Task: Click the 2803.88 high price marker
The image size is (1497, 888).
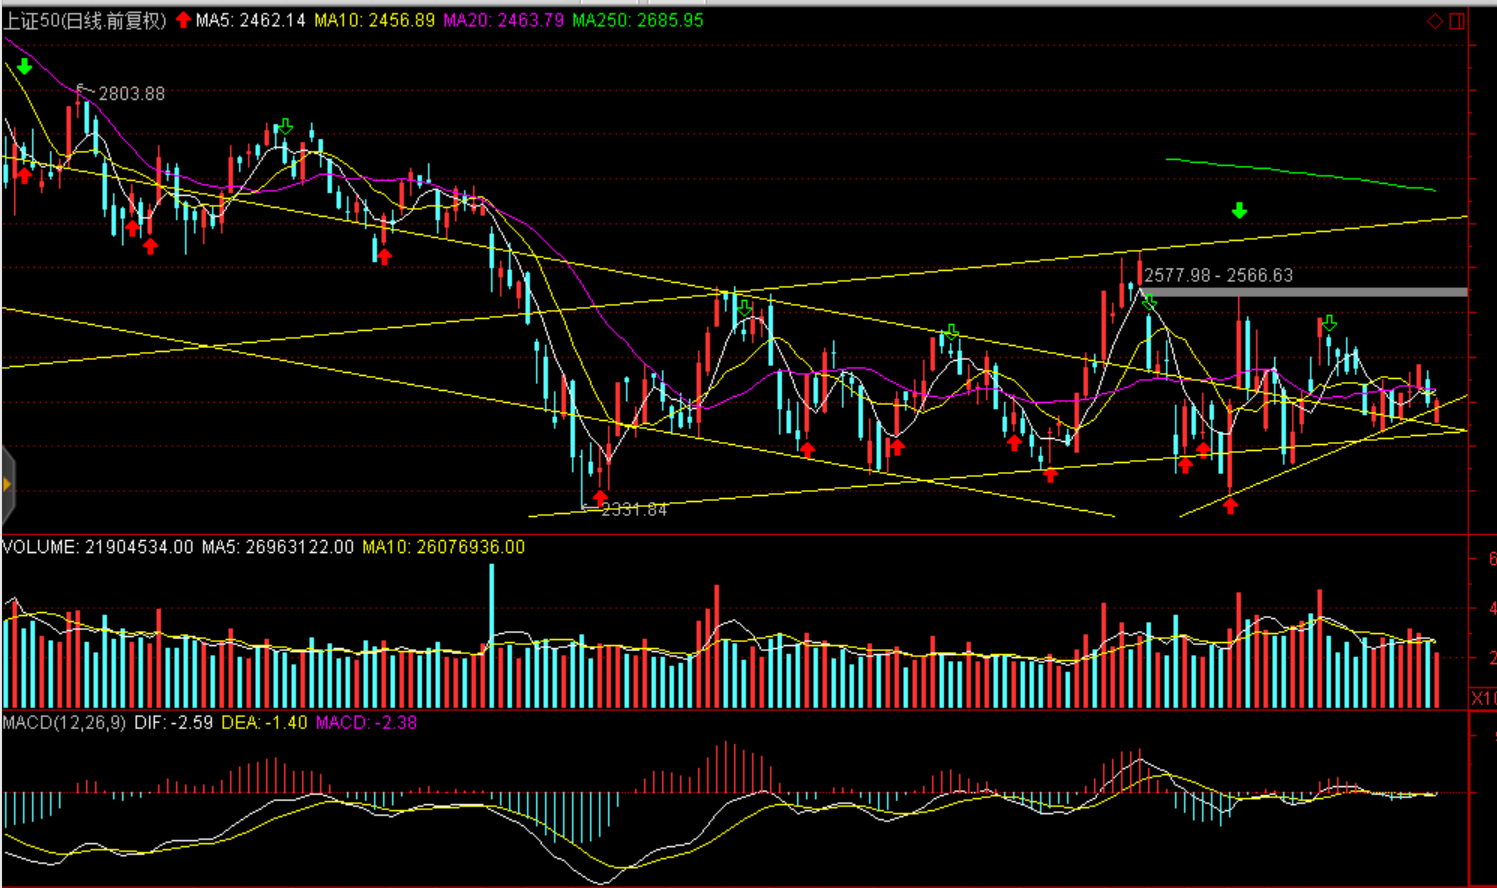Action: click(131, 94)
